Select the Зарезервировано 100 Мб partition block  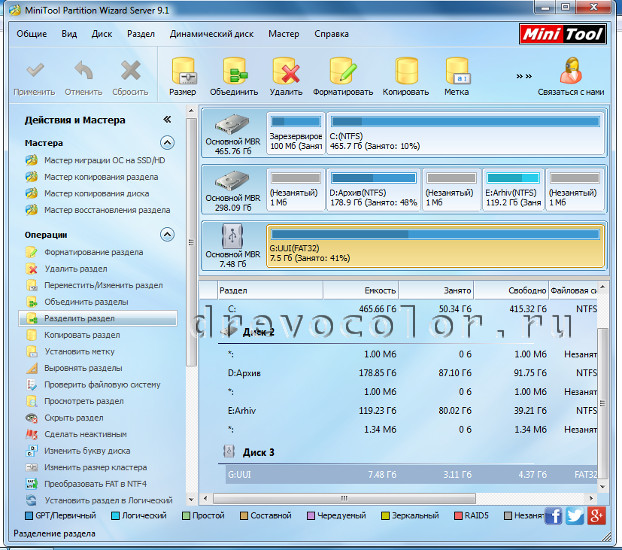[x=296, y=133]
